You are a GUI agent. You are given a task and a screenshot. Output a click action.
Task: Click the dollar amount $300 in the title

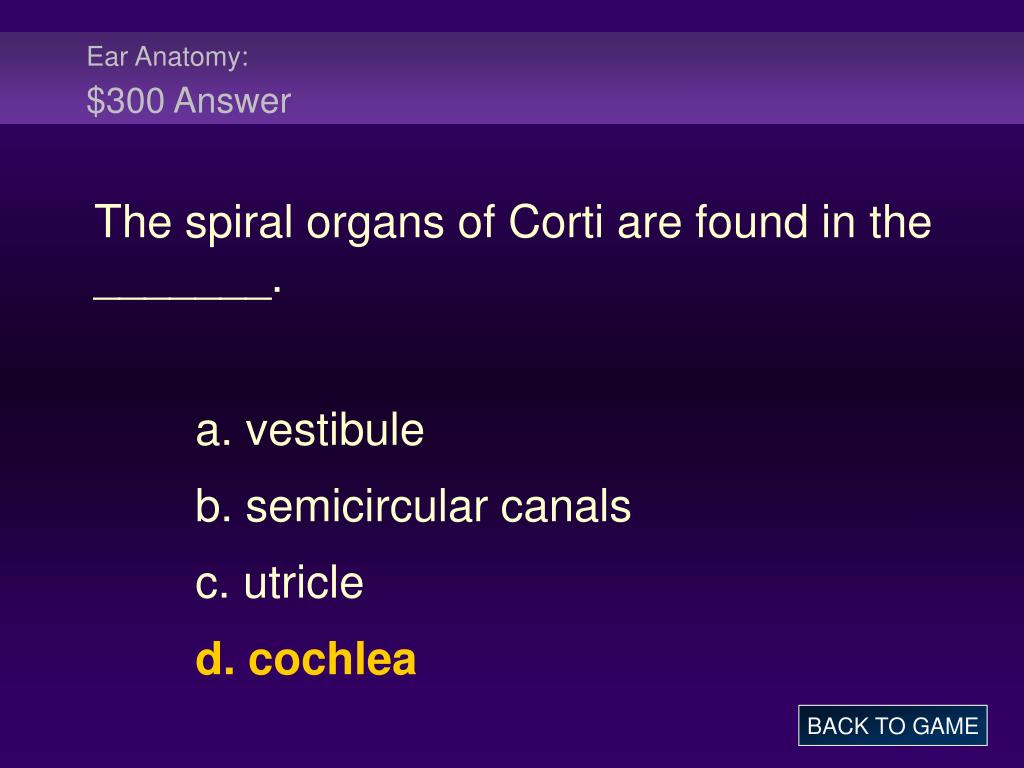(125, 101)
